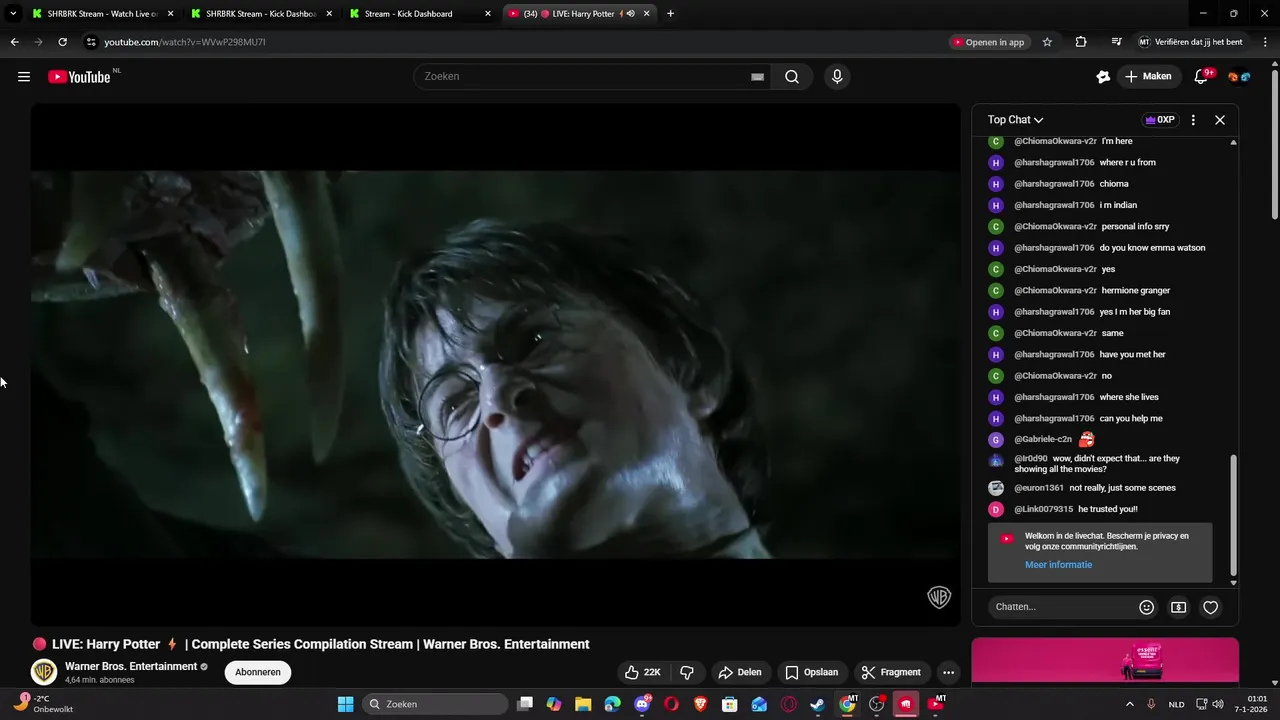Launch Steam from the taskbar
The image size is (1280, 720).
[817, 704]
